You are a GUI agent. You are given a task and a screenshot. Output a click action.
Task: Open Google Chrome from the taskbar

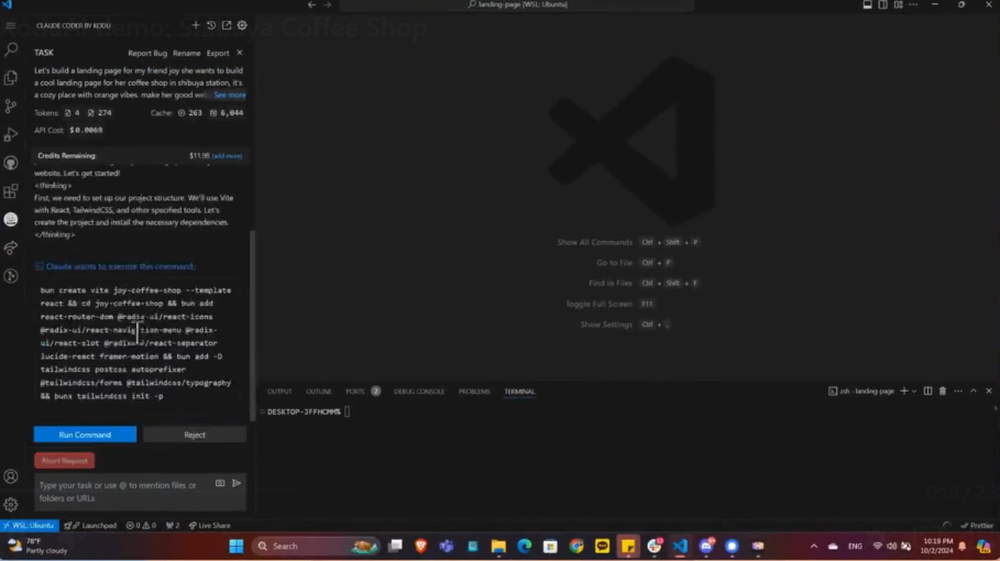[577, 546]
